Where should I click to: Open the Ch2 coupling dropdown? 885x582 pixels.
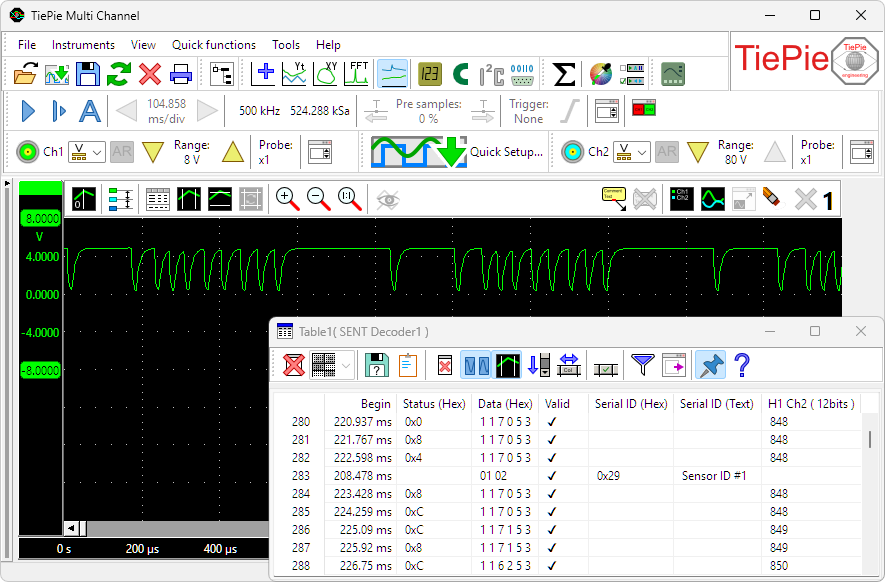632,152
